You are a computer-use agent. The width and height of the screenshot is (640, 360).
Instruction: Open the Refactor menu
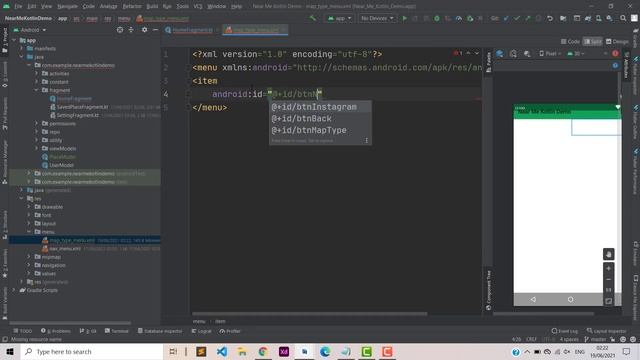coord(132,7)
